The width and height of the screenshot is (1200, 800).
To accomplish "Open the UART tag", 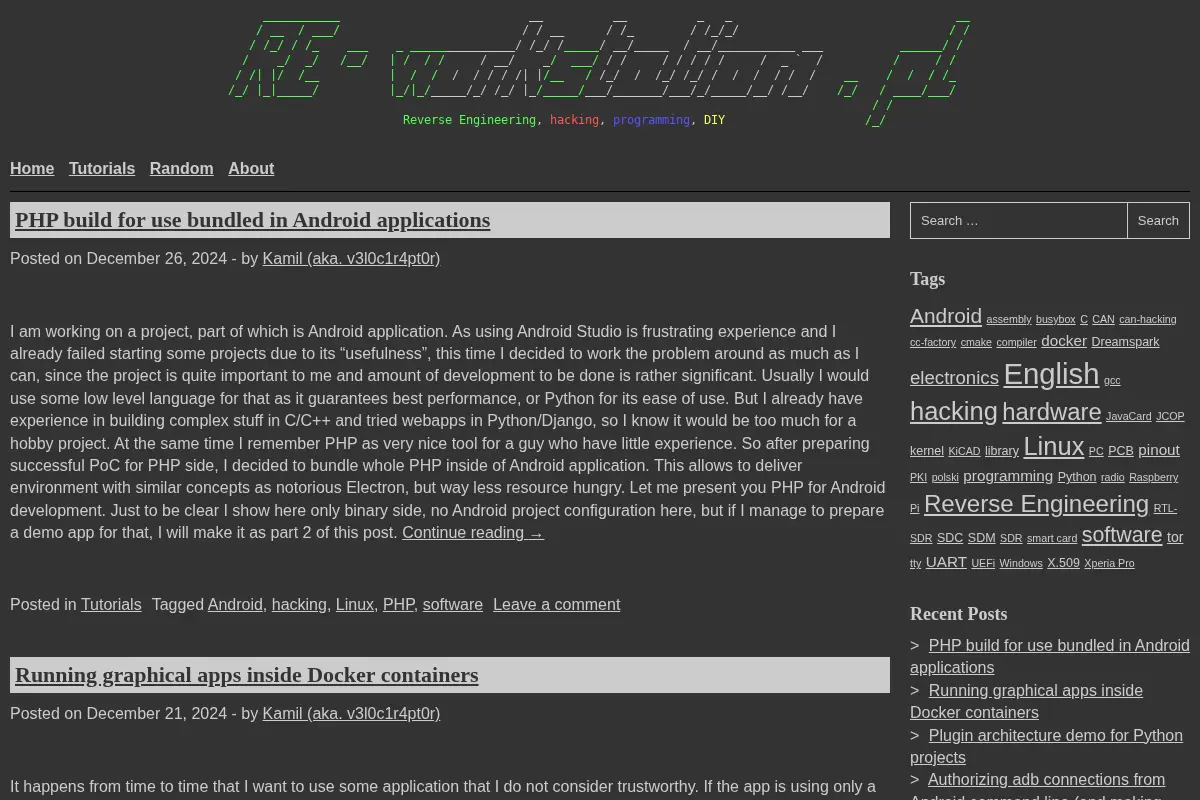I will (x=946, y=562).
